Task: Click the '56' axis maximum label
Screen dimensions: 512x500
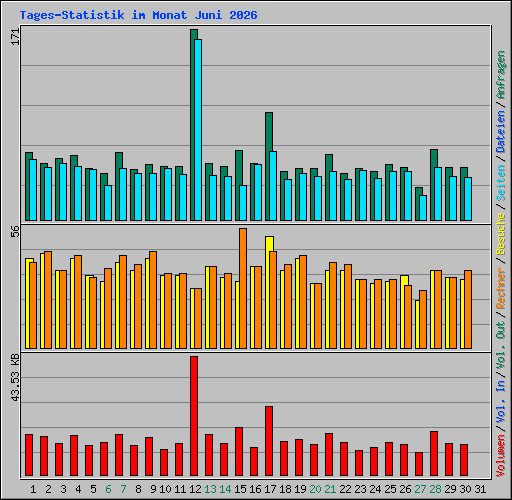Action: [15, 232]
